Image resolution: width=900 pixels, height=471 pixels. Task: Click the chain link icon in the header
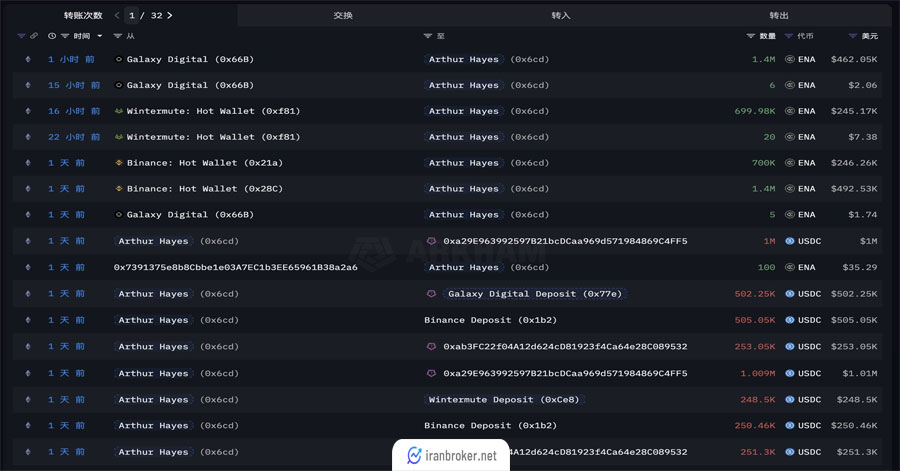[x=34, y=36]
